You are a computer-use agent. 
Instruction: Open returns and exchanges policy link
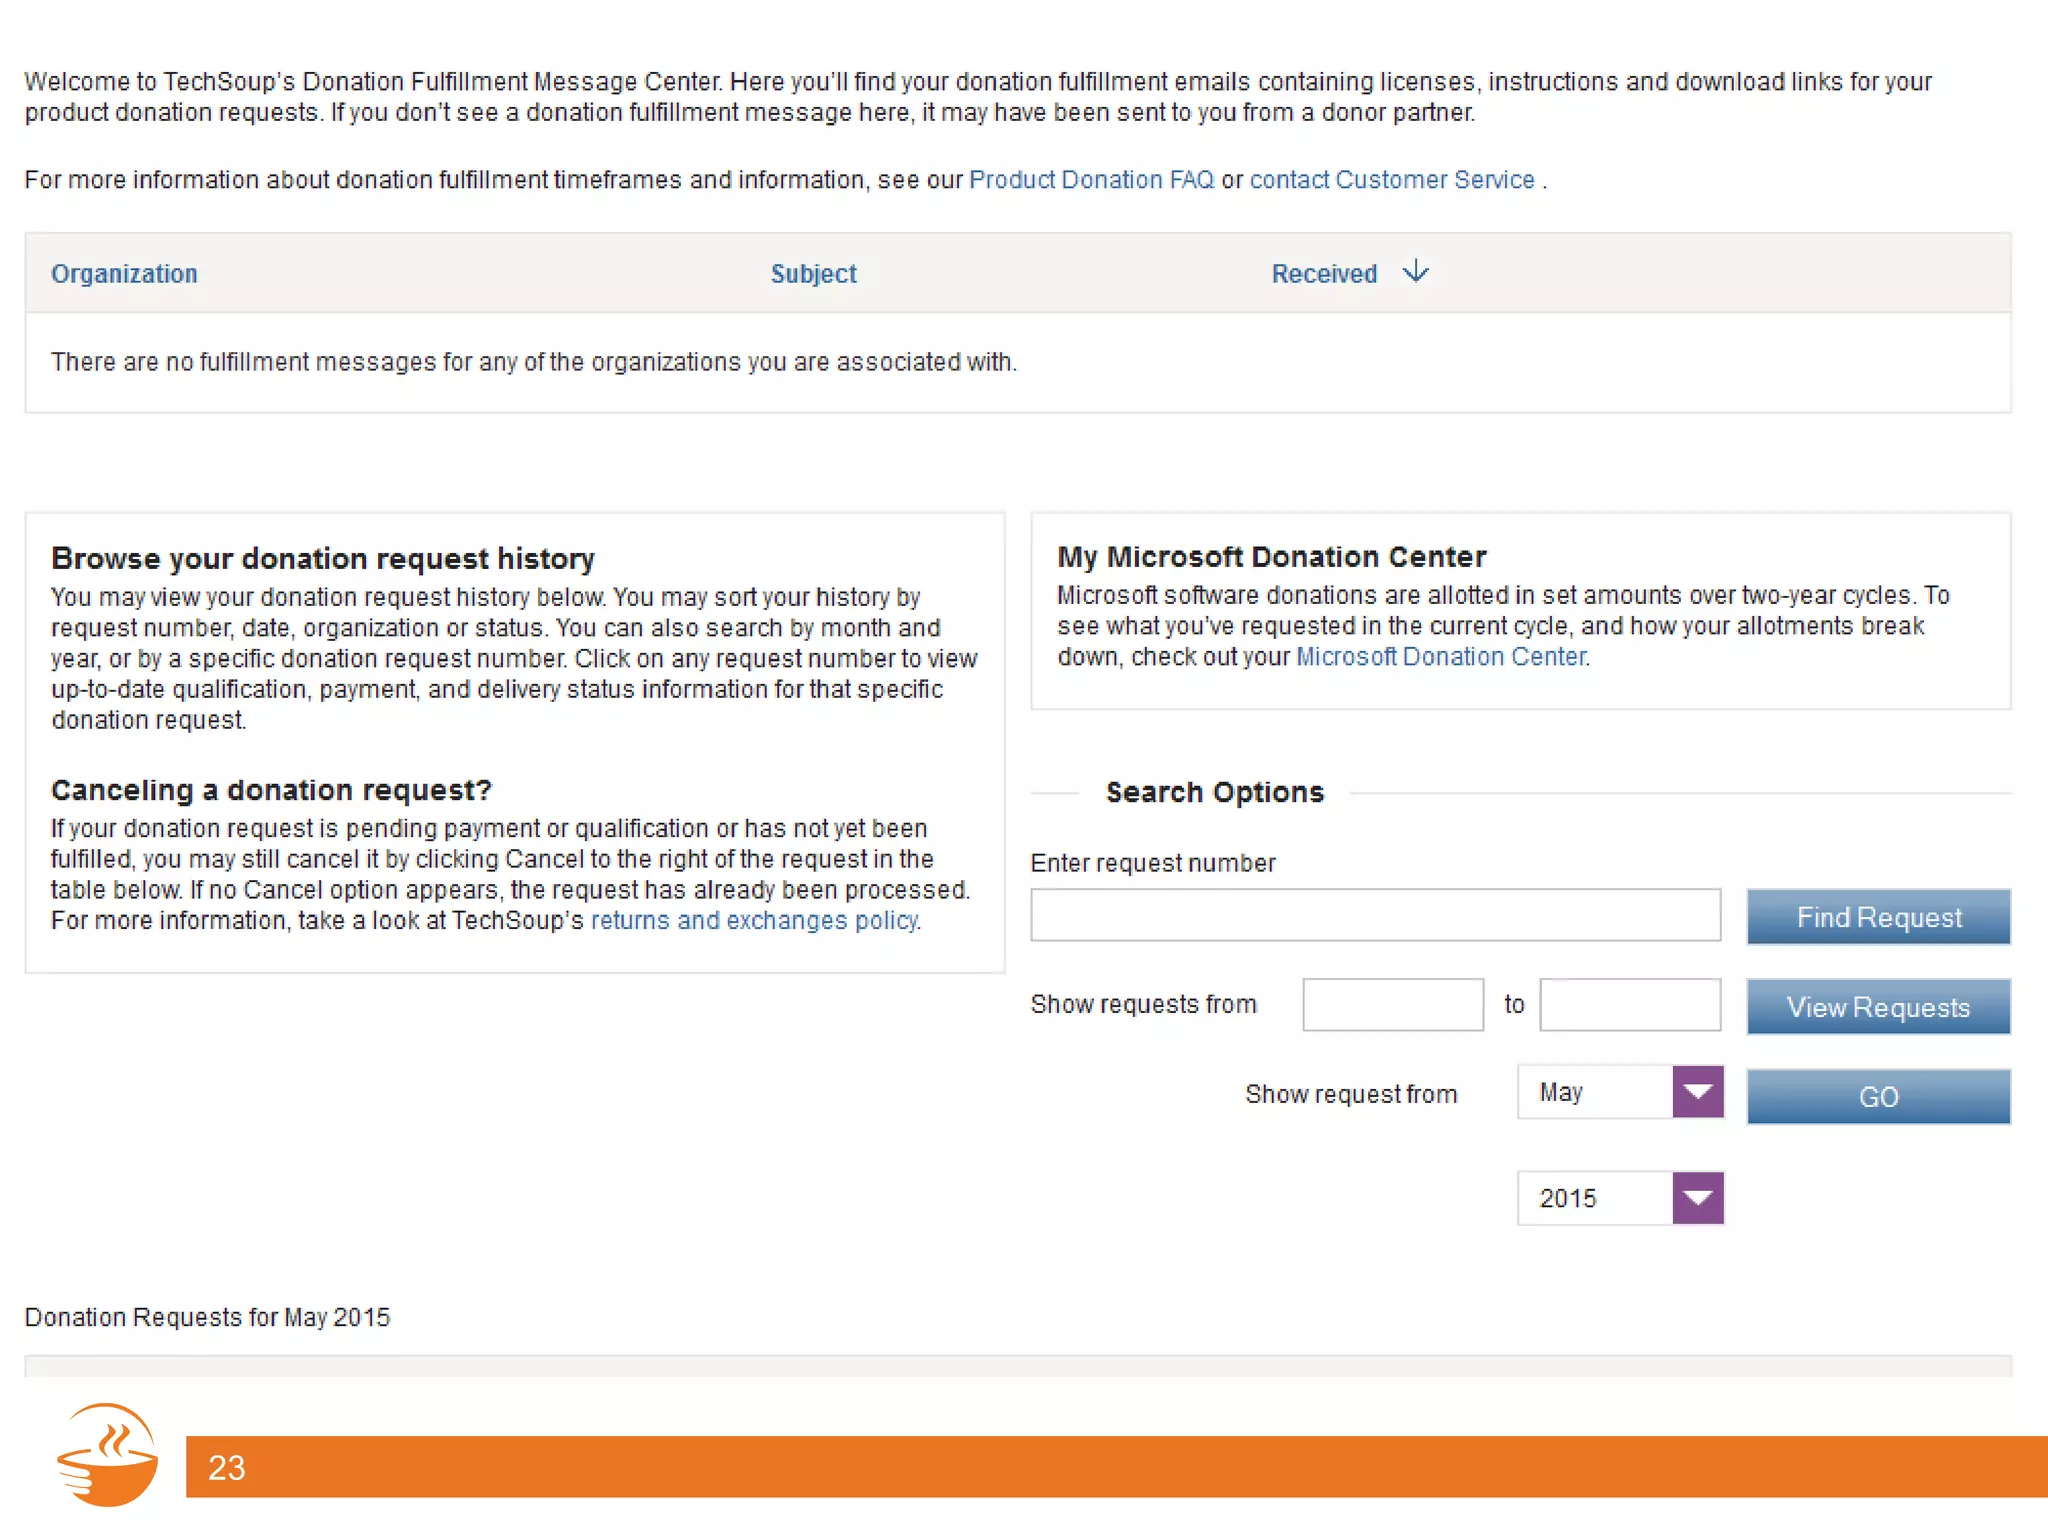(754, 920)
